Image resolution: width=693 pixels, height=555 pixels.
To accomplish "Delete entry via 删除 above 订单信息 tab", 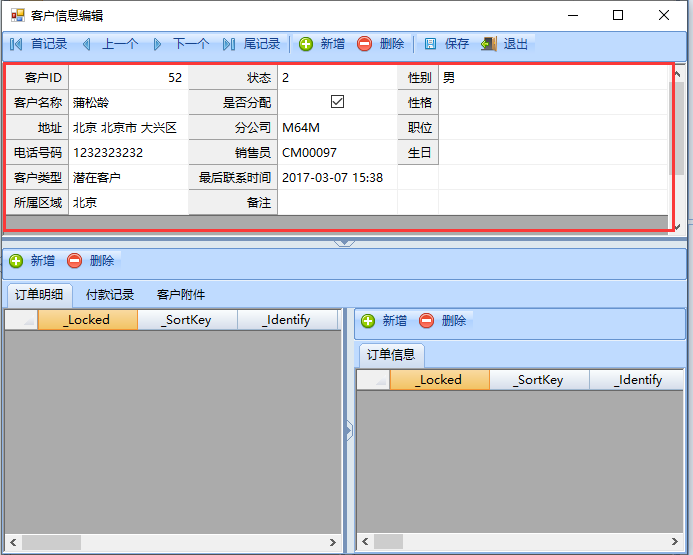I will pyautogui.click(x=443, y=320).
